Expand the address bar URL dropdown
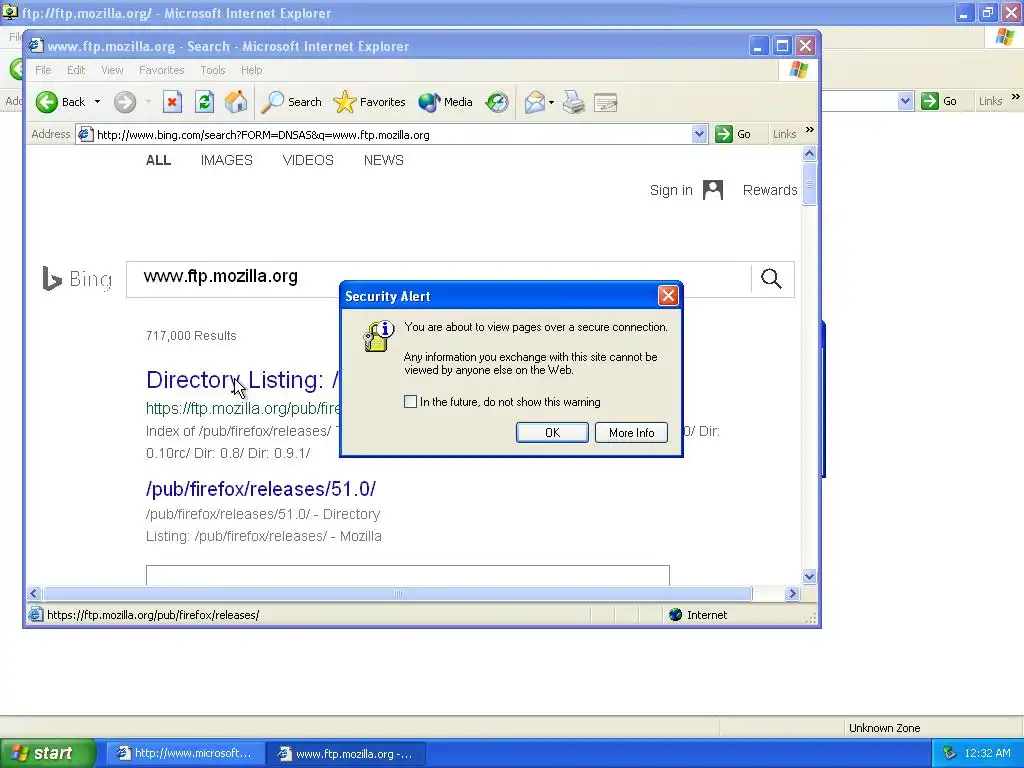 point(699,135)
